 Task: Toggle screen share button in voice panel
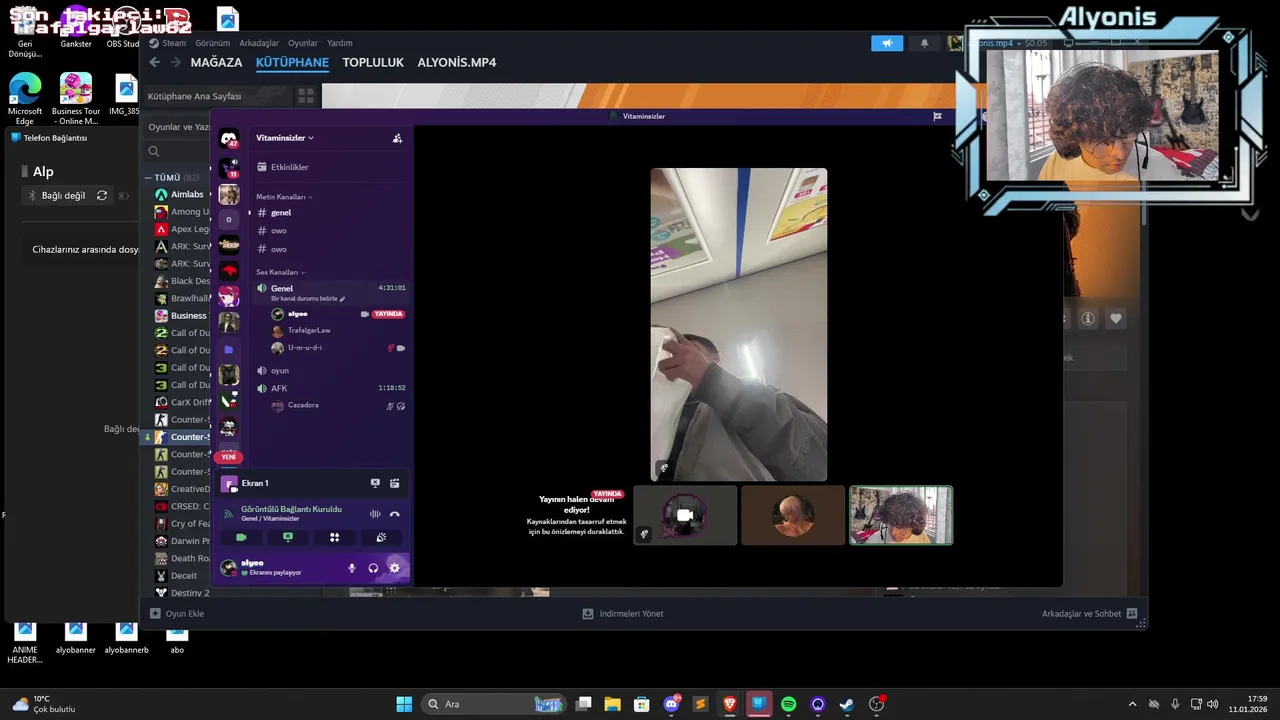pos(288,537)
